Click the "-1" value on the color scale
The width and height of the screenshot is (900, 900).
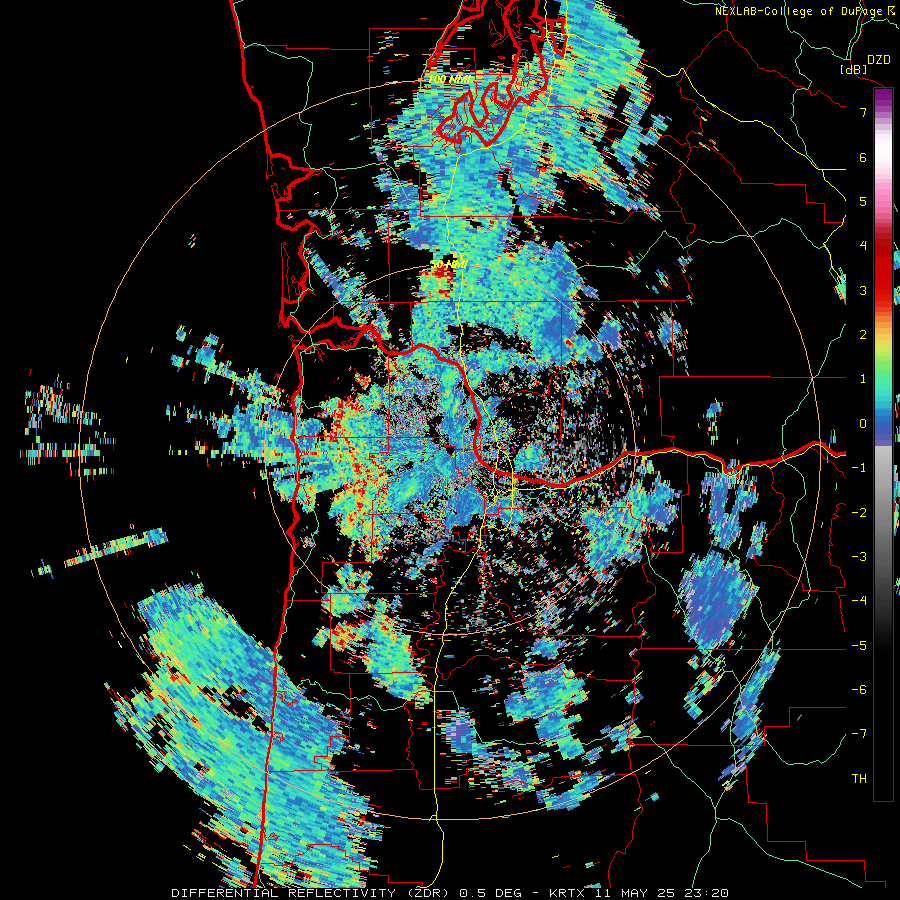pos(859,468)
